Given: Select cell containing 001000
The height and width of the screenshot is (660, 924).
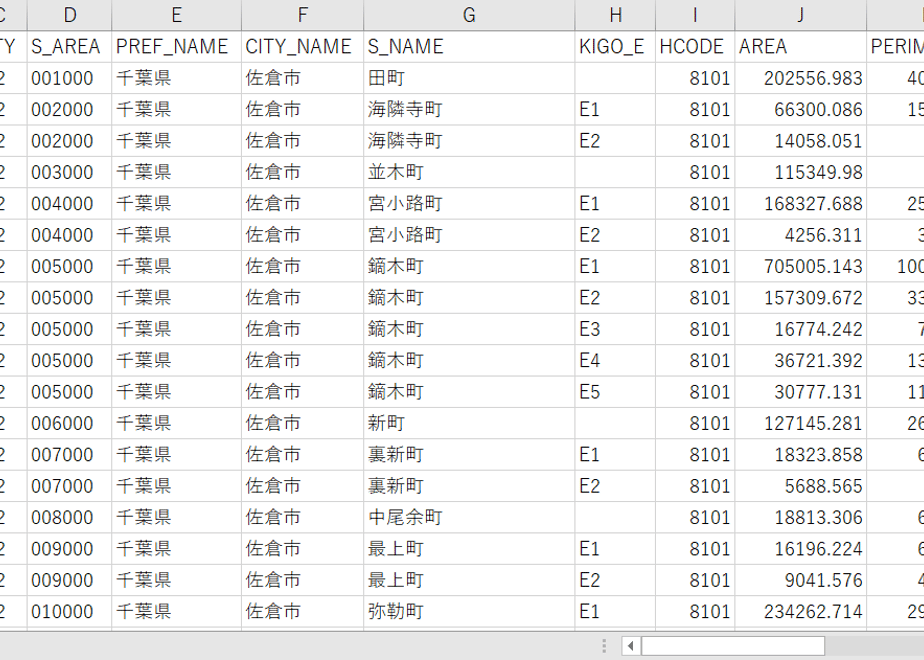Looking at the screenshot, I should [x=70, y=78].
